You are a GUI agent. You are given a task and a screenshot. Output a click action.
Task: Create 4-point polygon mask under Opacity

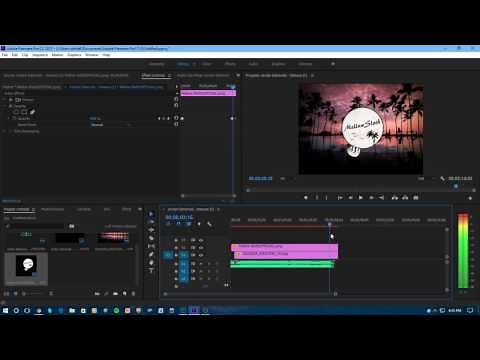[24, 112]
